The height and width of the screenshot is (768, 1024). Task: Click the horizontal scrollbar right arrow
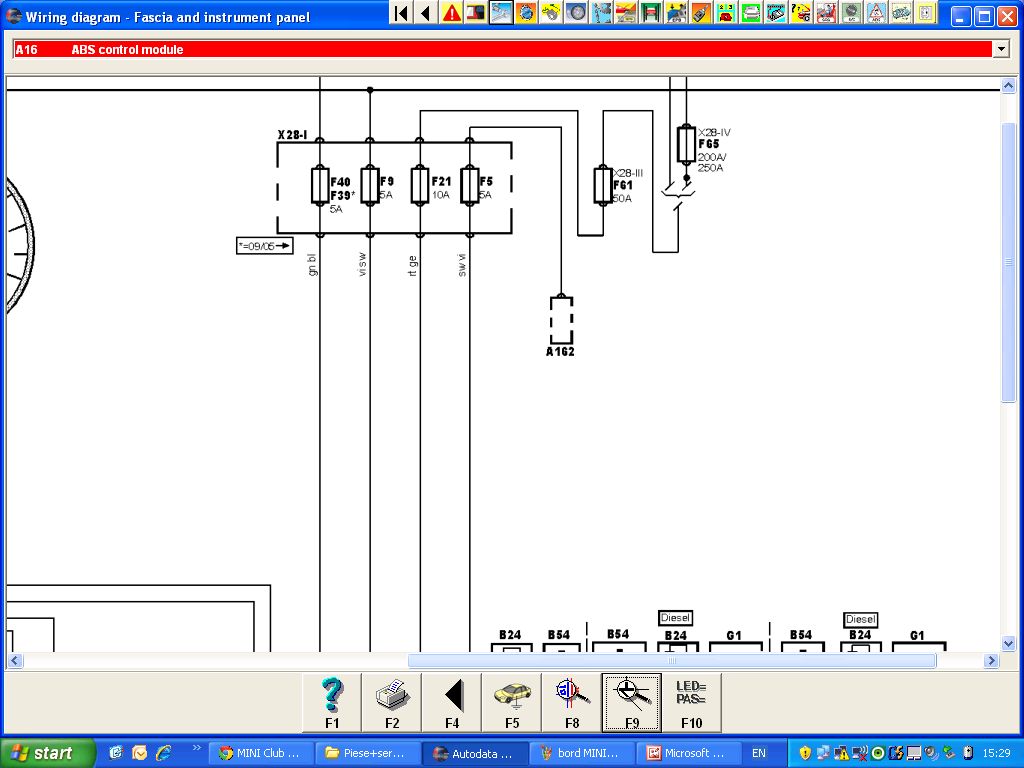[991, 661]
